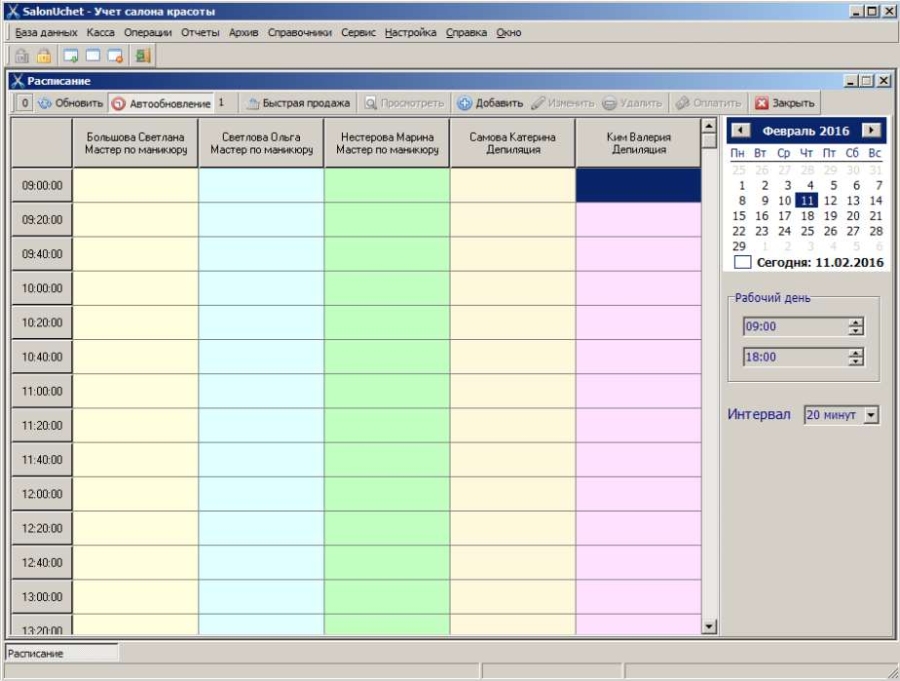This screenshot has height=681, width=900.
Task: Click the blank window icon in main toolbar
Action: click(x=92, y=56)
